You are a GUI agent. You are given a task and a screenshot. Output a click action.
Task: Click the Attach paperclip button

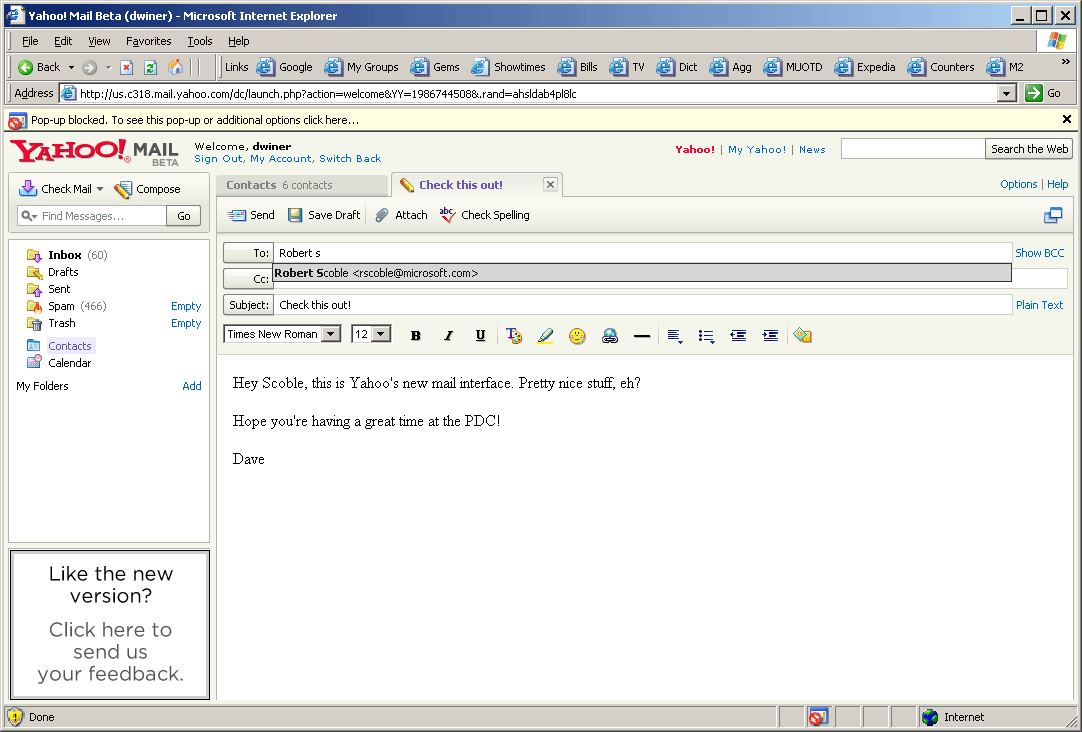(x=401, y=215)
